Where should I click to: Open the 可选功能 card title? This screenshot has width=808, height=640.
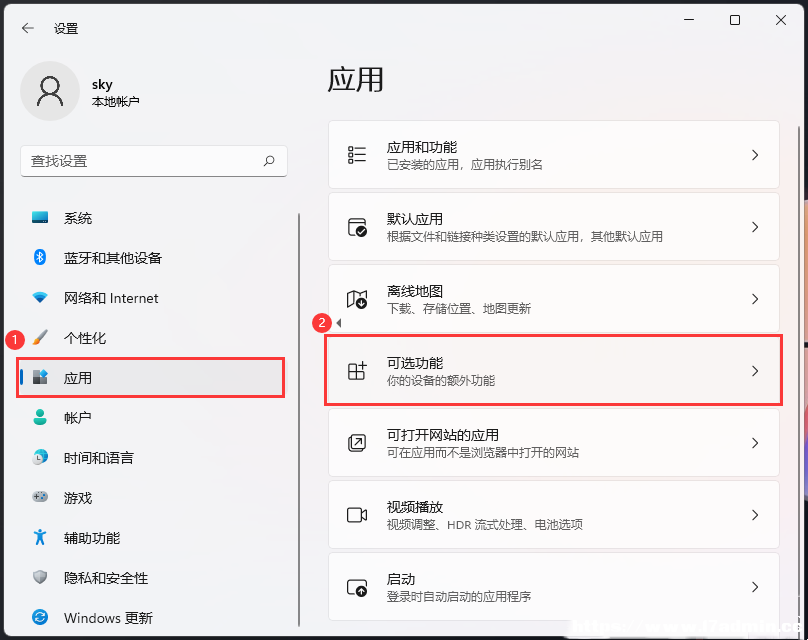[x=415, y=363]
